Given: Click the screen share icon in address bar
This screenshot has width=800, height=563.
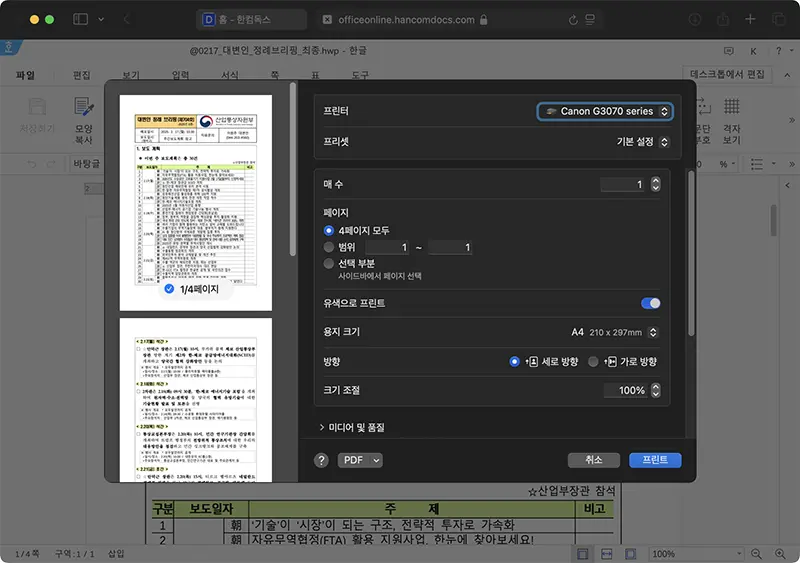Looking at the screenshot, I should [x=590, y=20].
